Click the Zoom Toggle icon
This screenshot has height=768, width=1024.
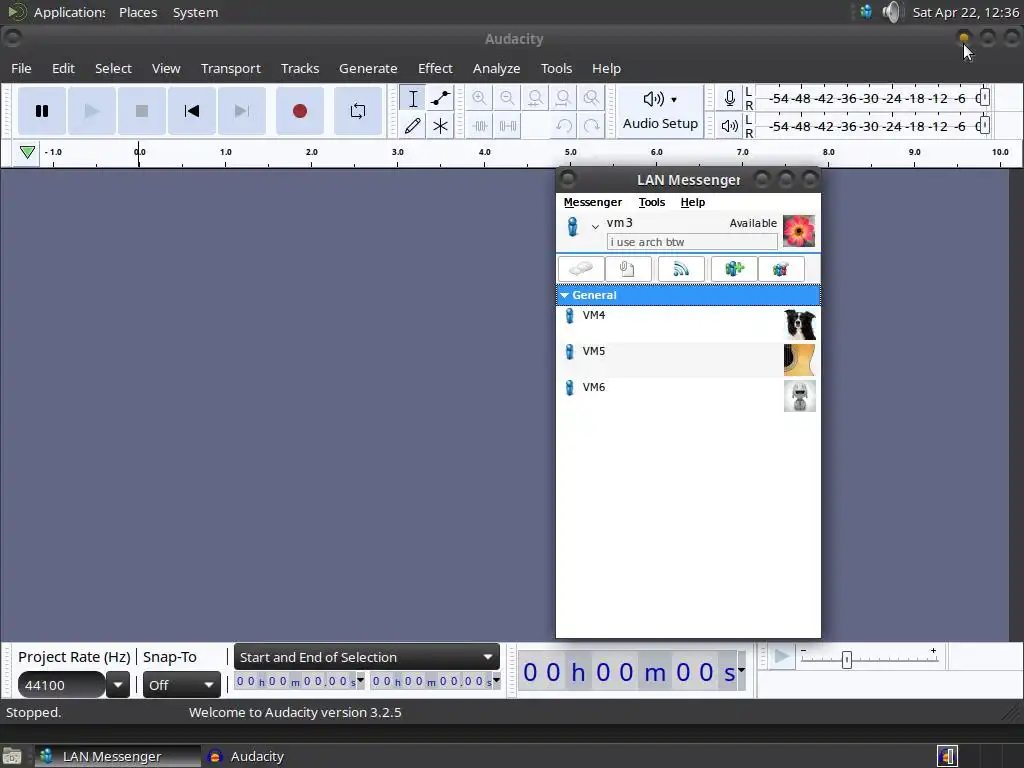point(591,98)
